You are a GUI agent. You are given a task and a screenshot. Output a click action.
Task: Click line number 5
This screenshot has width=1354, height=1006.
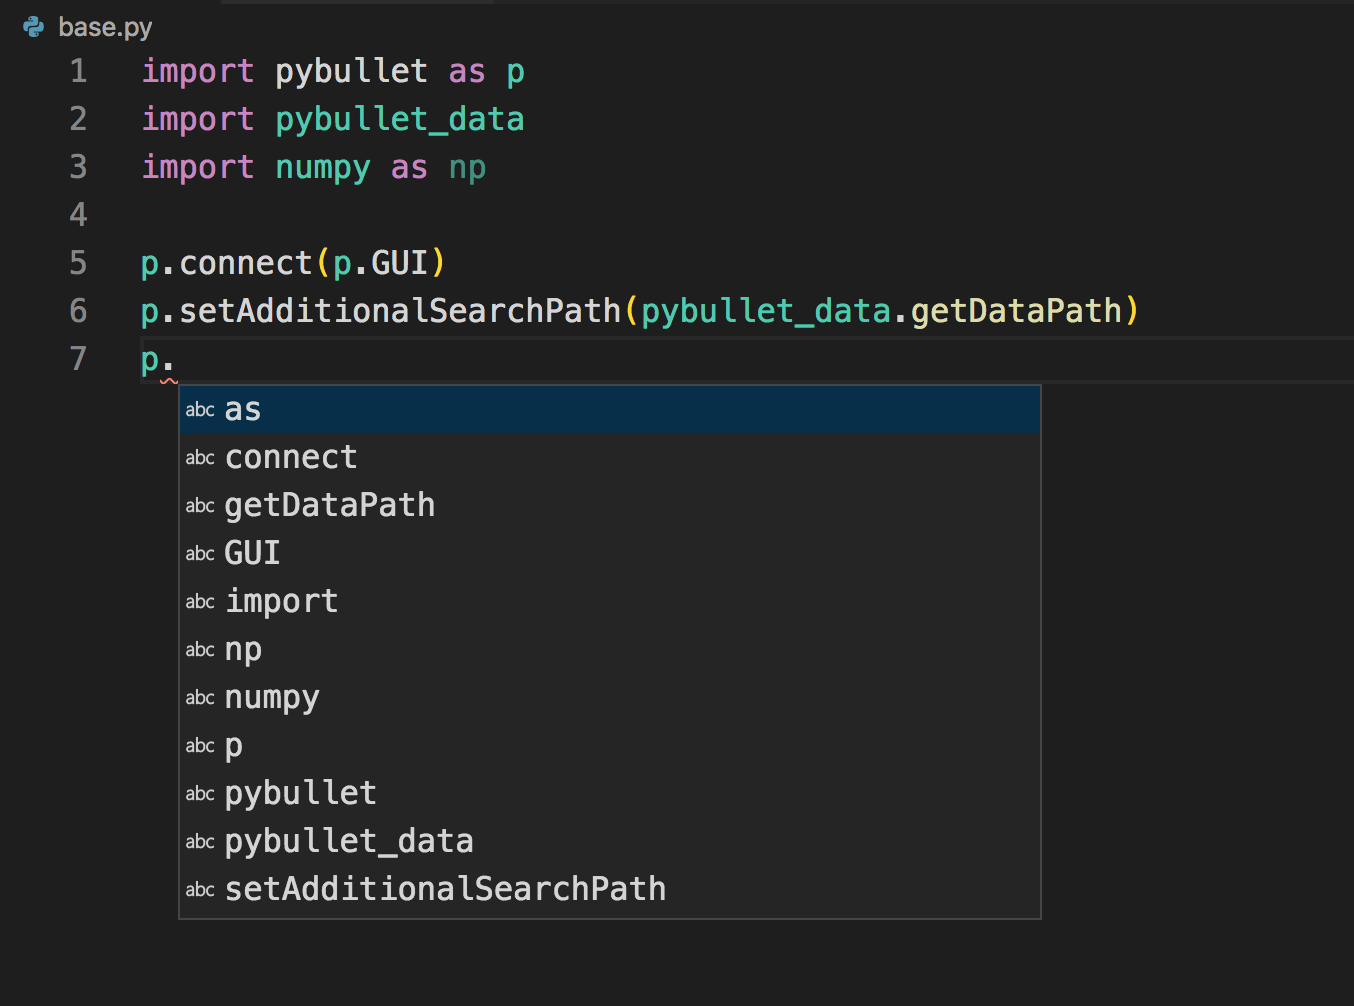click(77, 263)
